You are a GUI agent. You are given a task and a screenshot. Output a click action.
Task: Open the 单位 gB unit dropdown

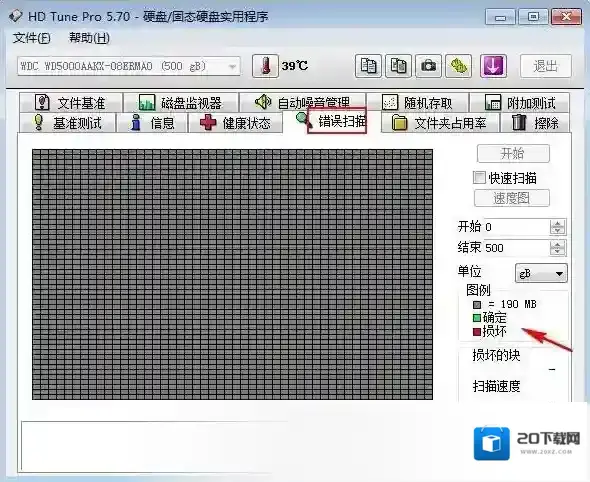click(541, 273)
